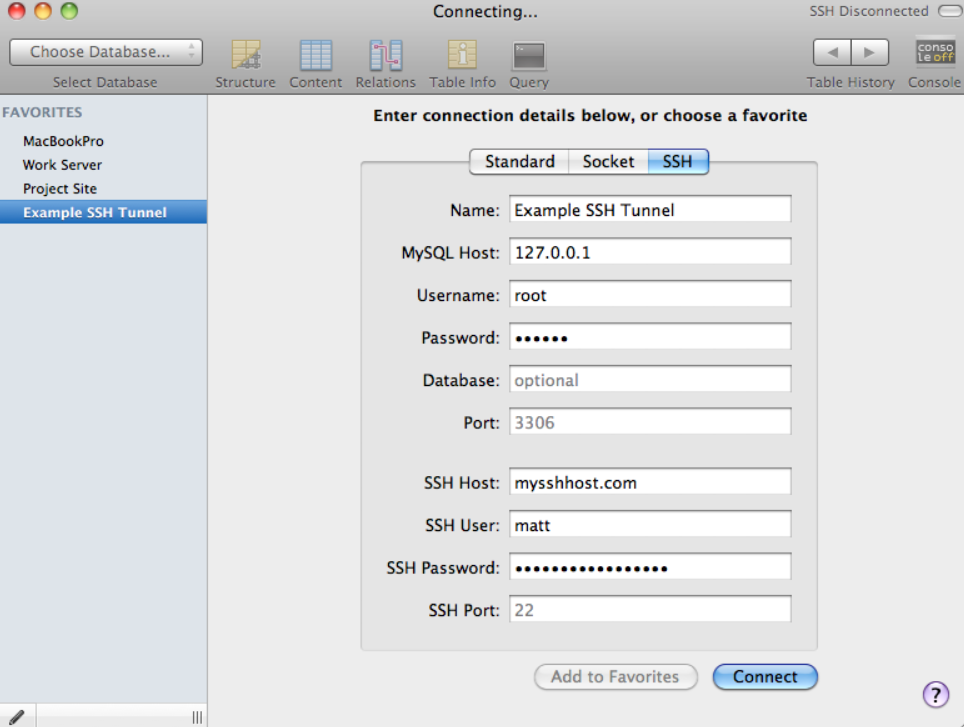964x727 pixels.
Task: Click the SSH User field
Action: [x=650, y=524]
